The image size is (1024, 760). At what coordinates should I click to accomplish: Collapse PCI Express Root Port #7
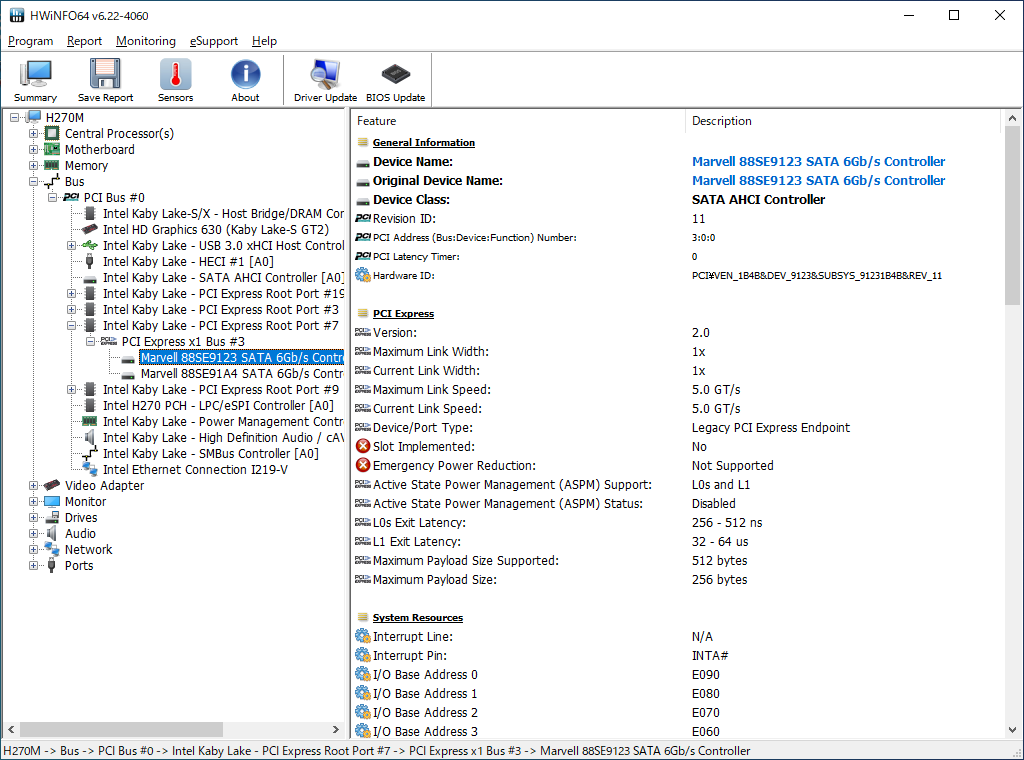[x=71, y=325]
